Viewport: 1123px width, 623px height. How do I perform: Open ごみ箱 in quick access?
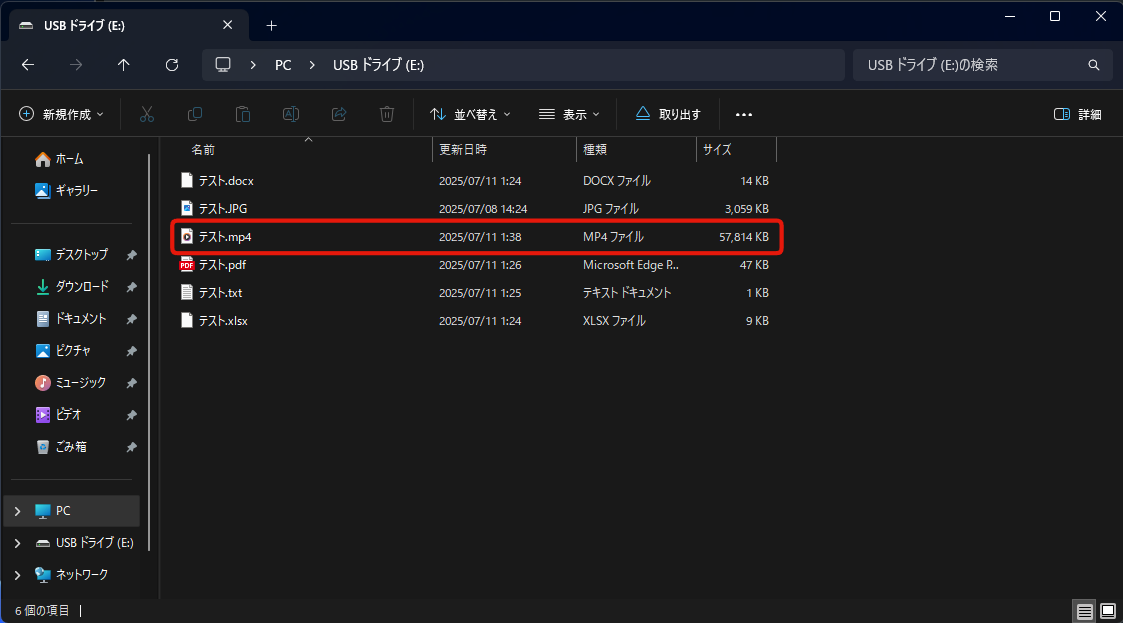61,447
